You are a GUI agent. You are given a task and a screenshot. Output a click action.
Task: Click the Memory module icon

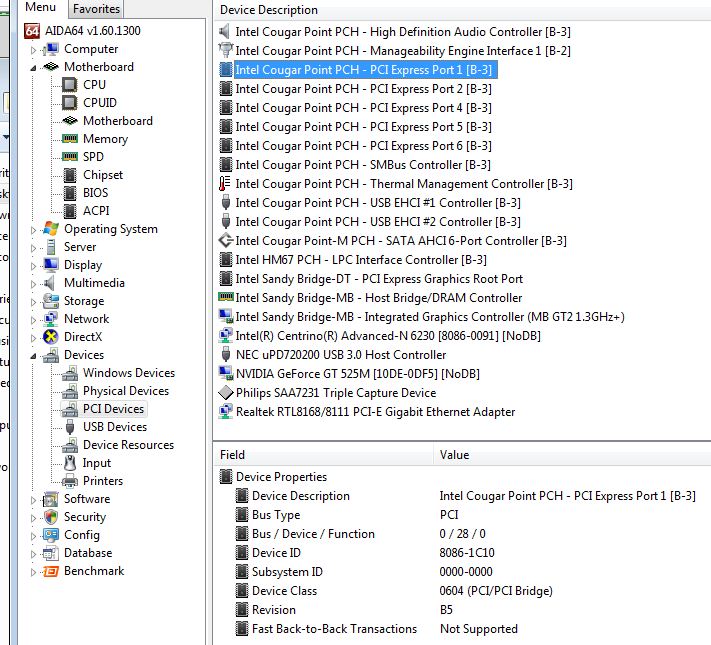point(69,139)
